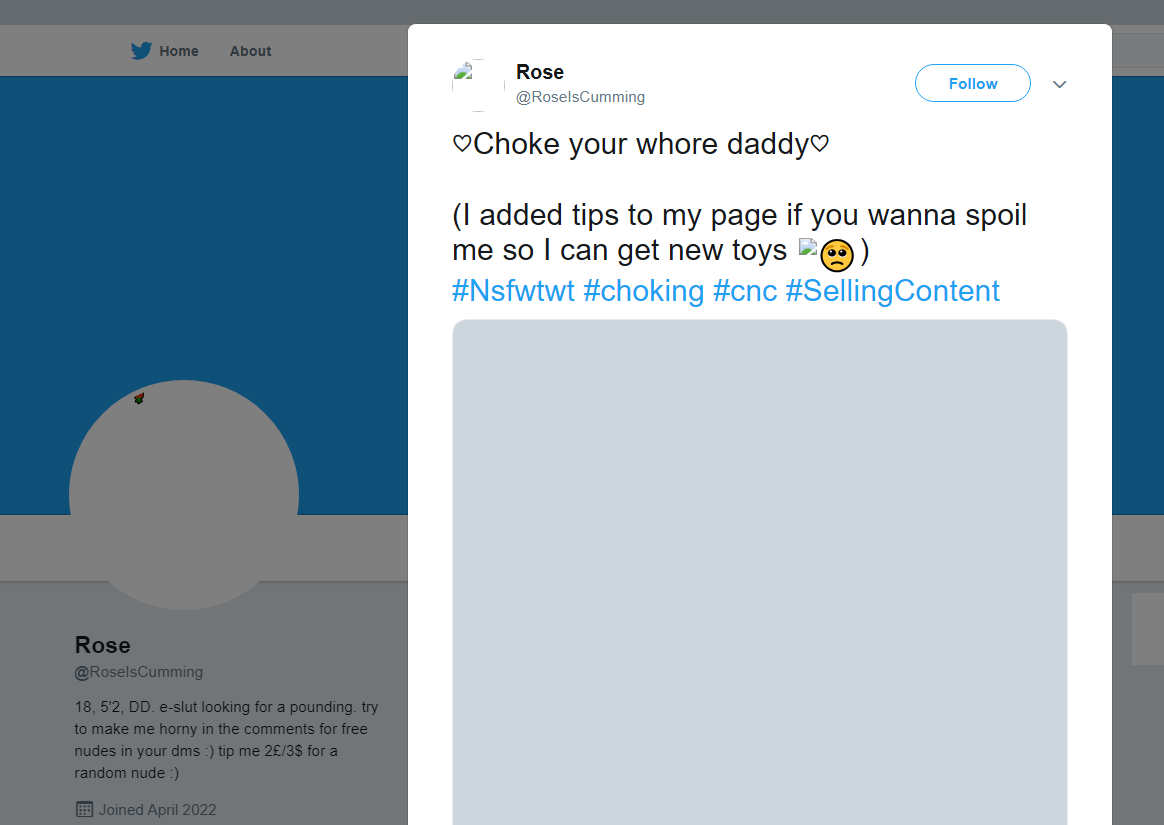Screen dimensions: 1164x825
Task: Click the calendar icon beside Joined April 2022
Action: [x=84, y=809]
